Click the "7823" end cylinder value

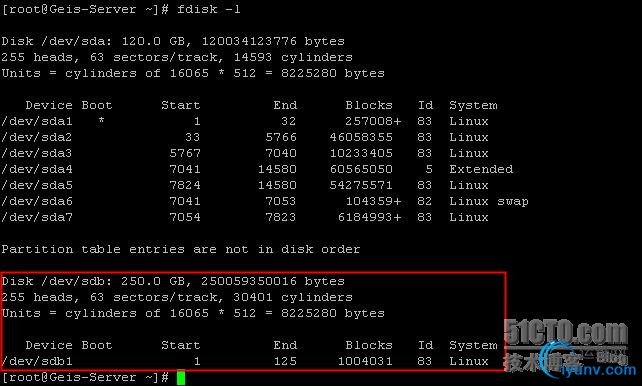point(281,217)
